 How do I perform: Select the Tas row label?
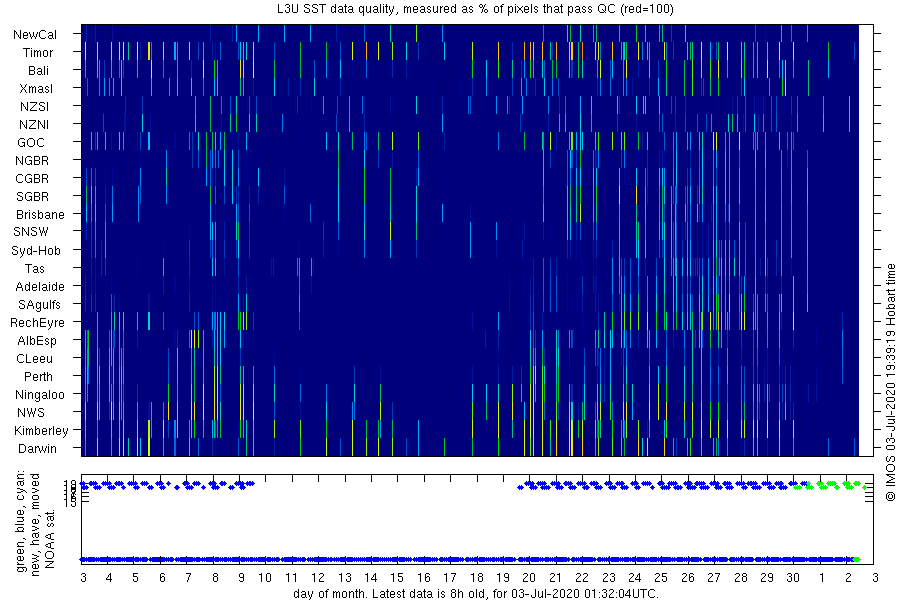click(34, 268)
